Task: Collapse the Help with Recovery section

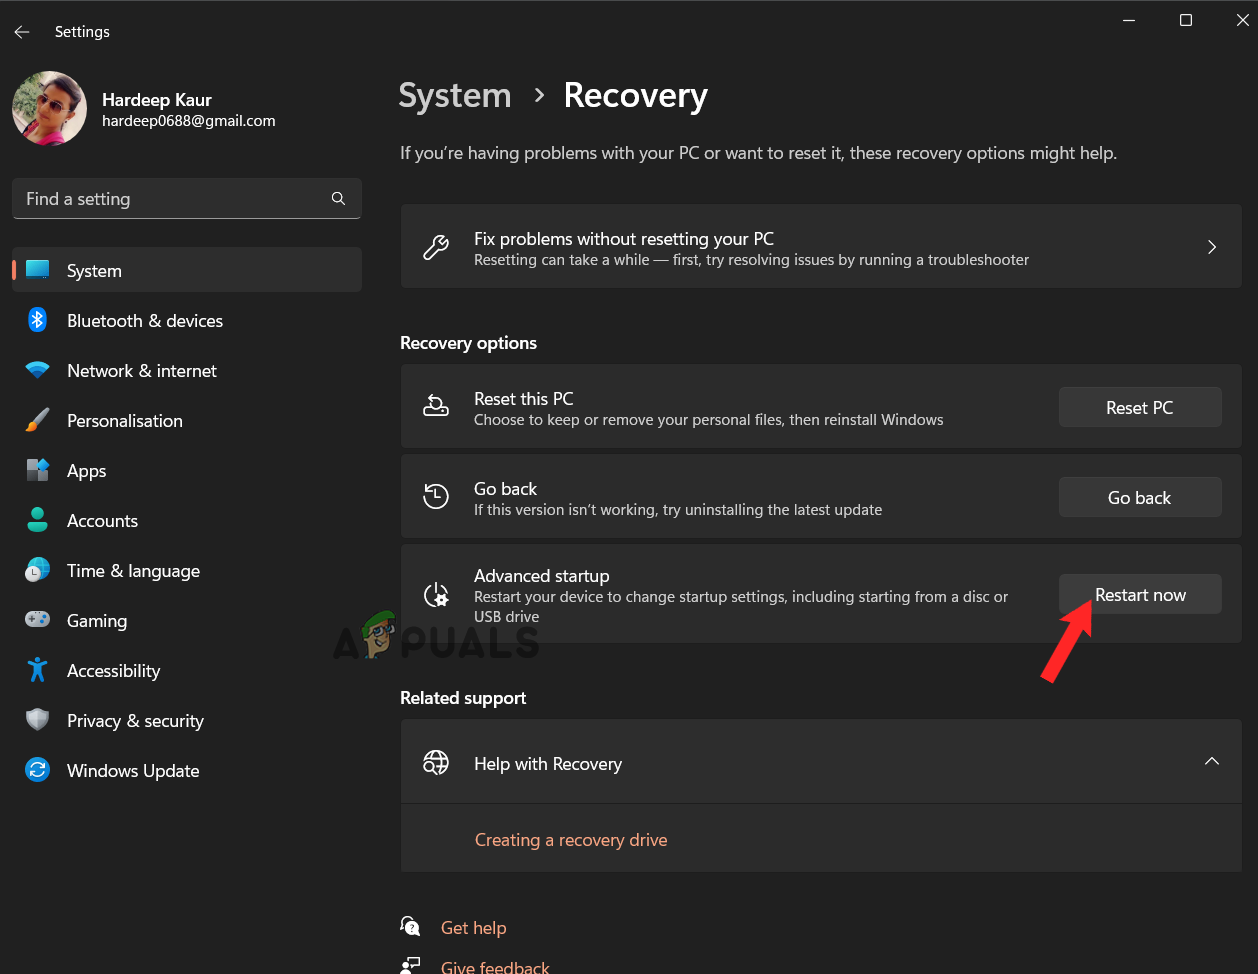Action: coord(1211,762)
